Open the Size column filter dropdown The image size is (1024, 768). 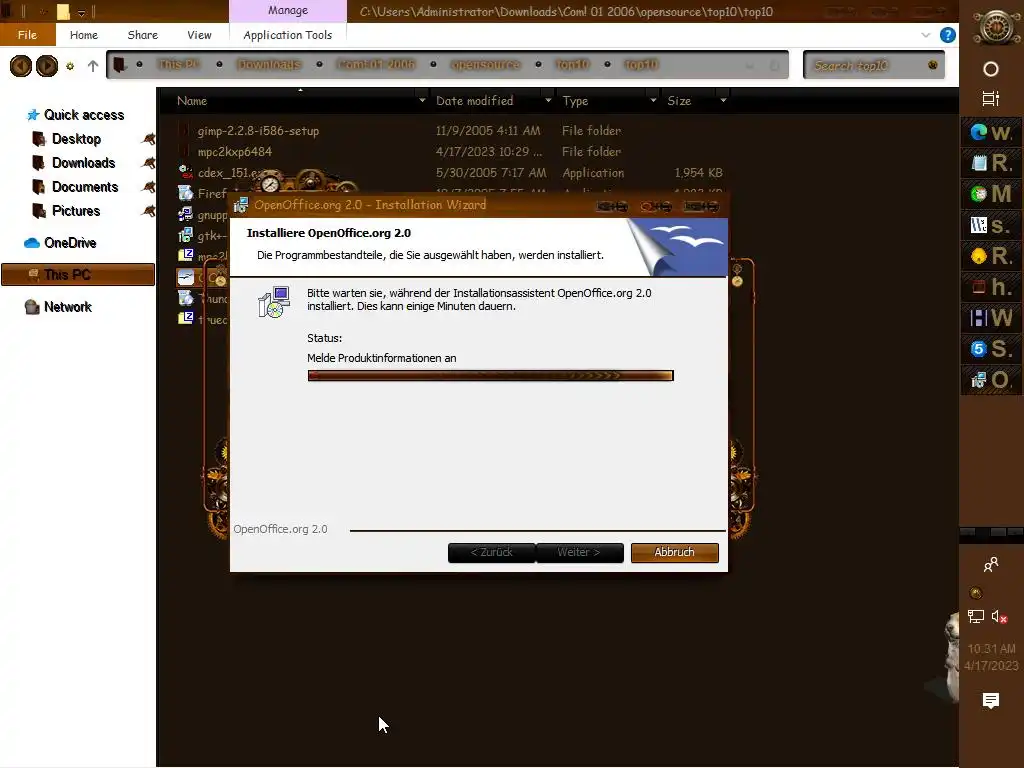click(723, 101)
